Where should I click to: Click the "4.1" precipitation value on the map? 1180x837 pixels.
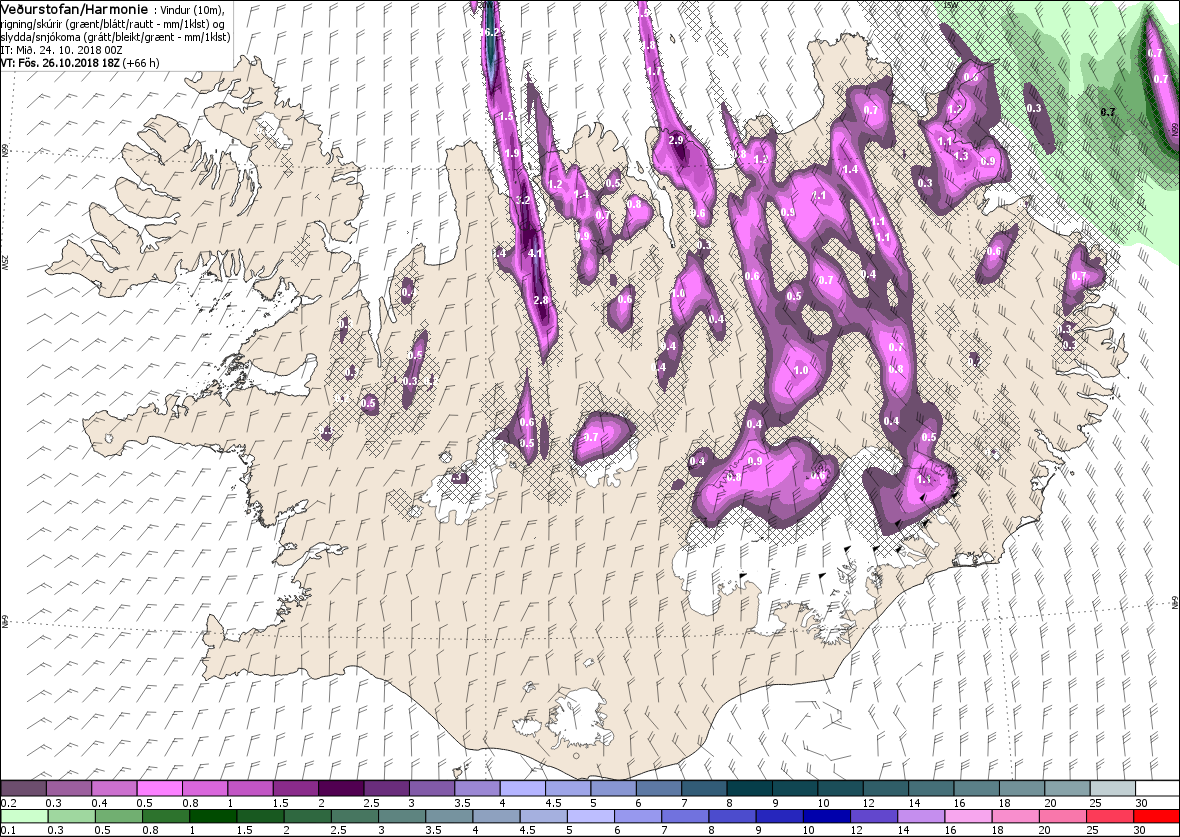535,254
